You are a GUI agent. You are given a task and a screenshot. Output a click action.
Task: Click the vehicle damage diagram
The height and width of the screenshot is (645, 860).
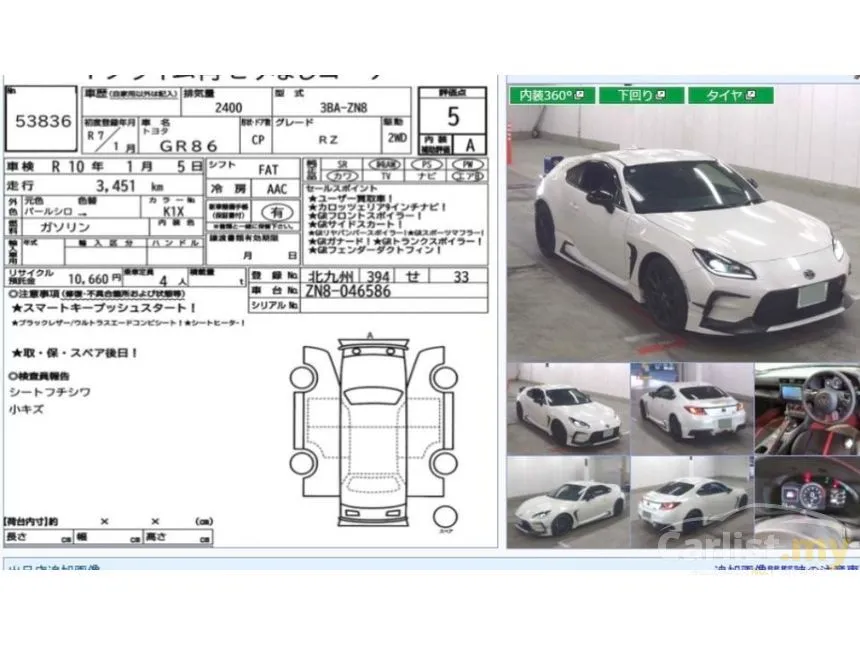[373, 431]
